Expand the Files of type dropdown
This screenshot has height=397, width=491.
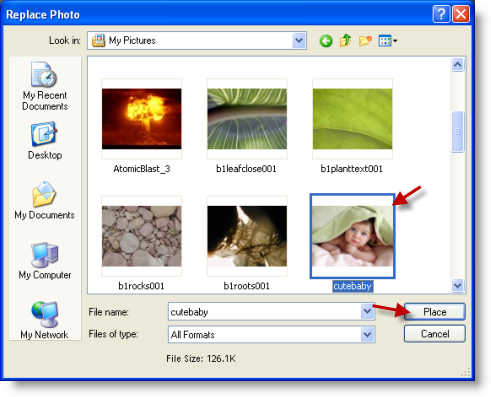tap(367, 334)
